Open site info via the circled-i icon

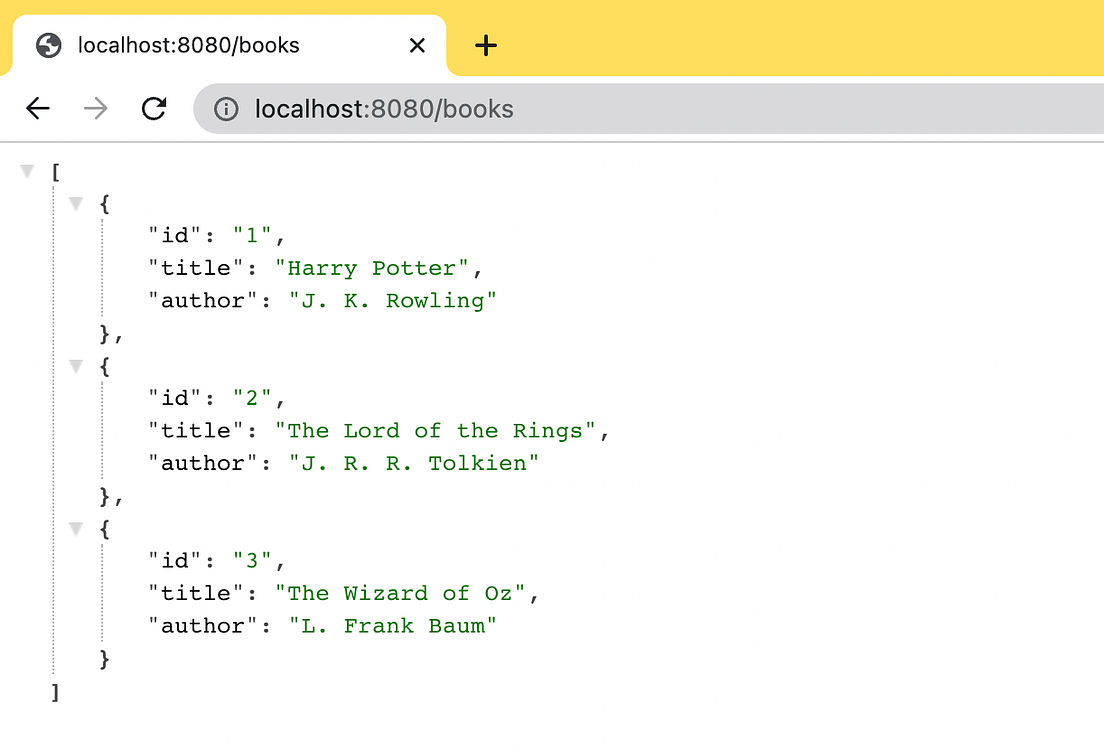pyautogui.click(x=225, y=108)
